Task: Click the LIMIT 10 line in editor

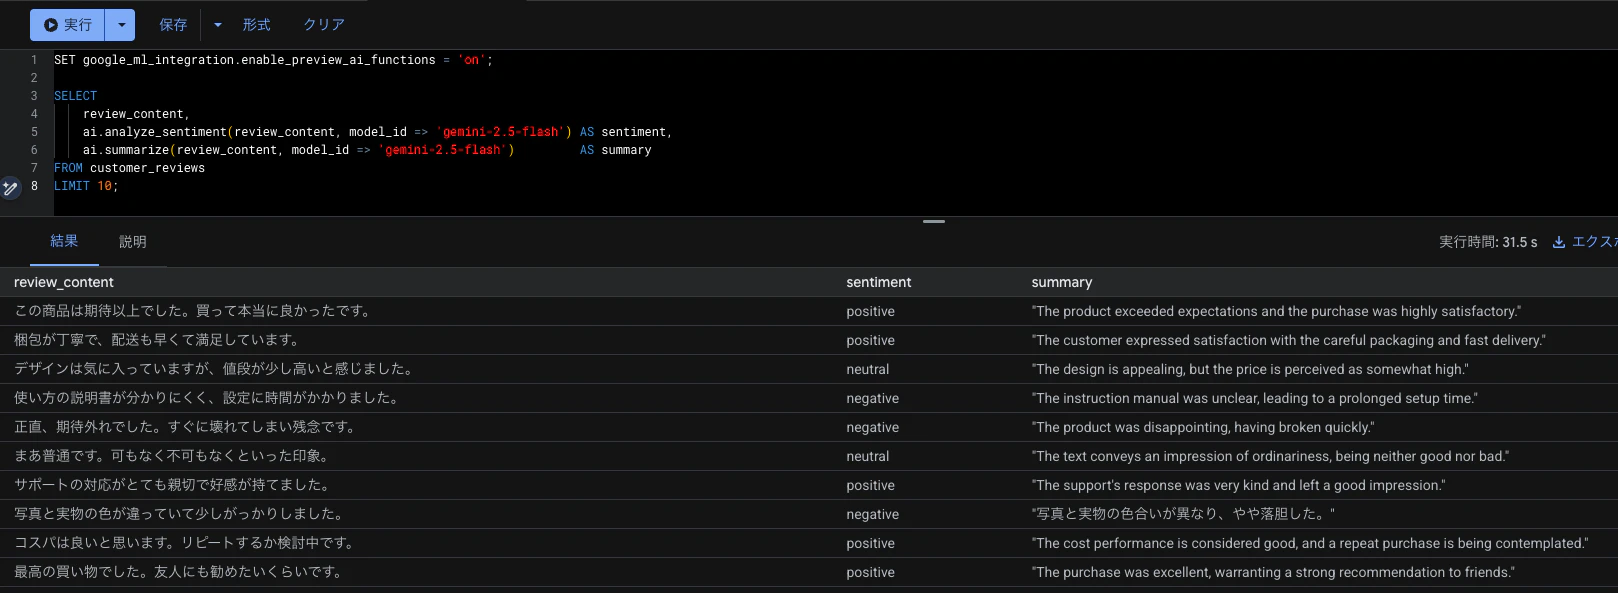Action: (85, 186)
